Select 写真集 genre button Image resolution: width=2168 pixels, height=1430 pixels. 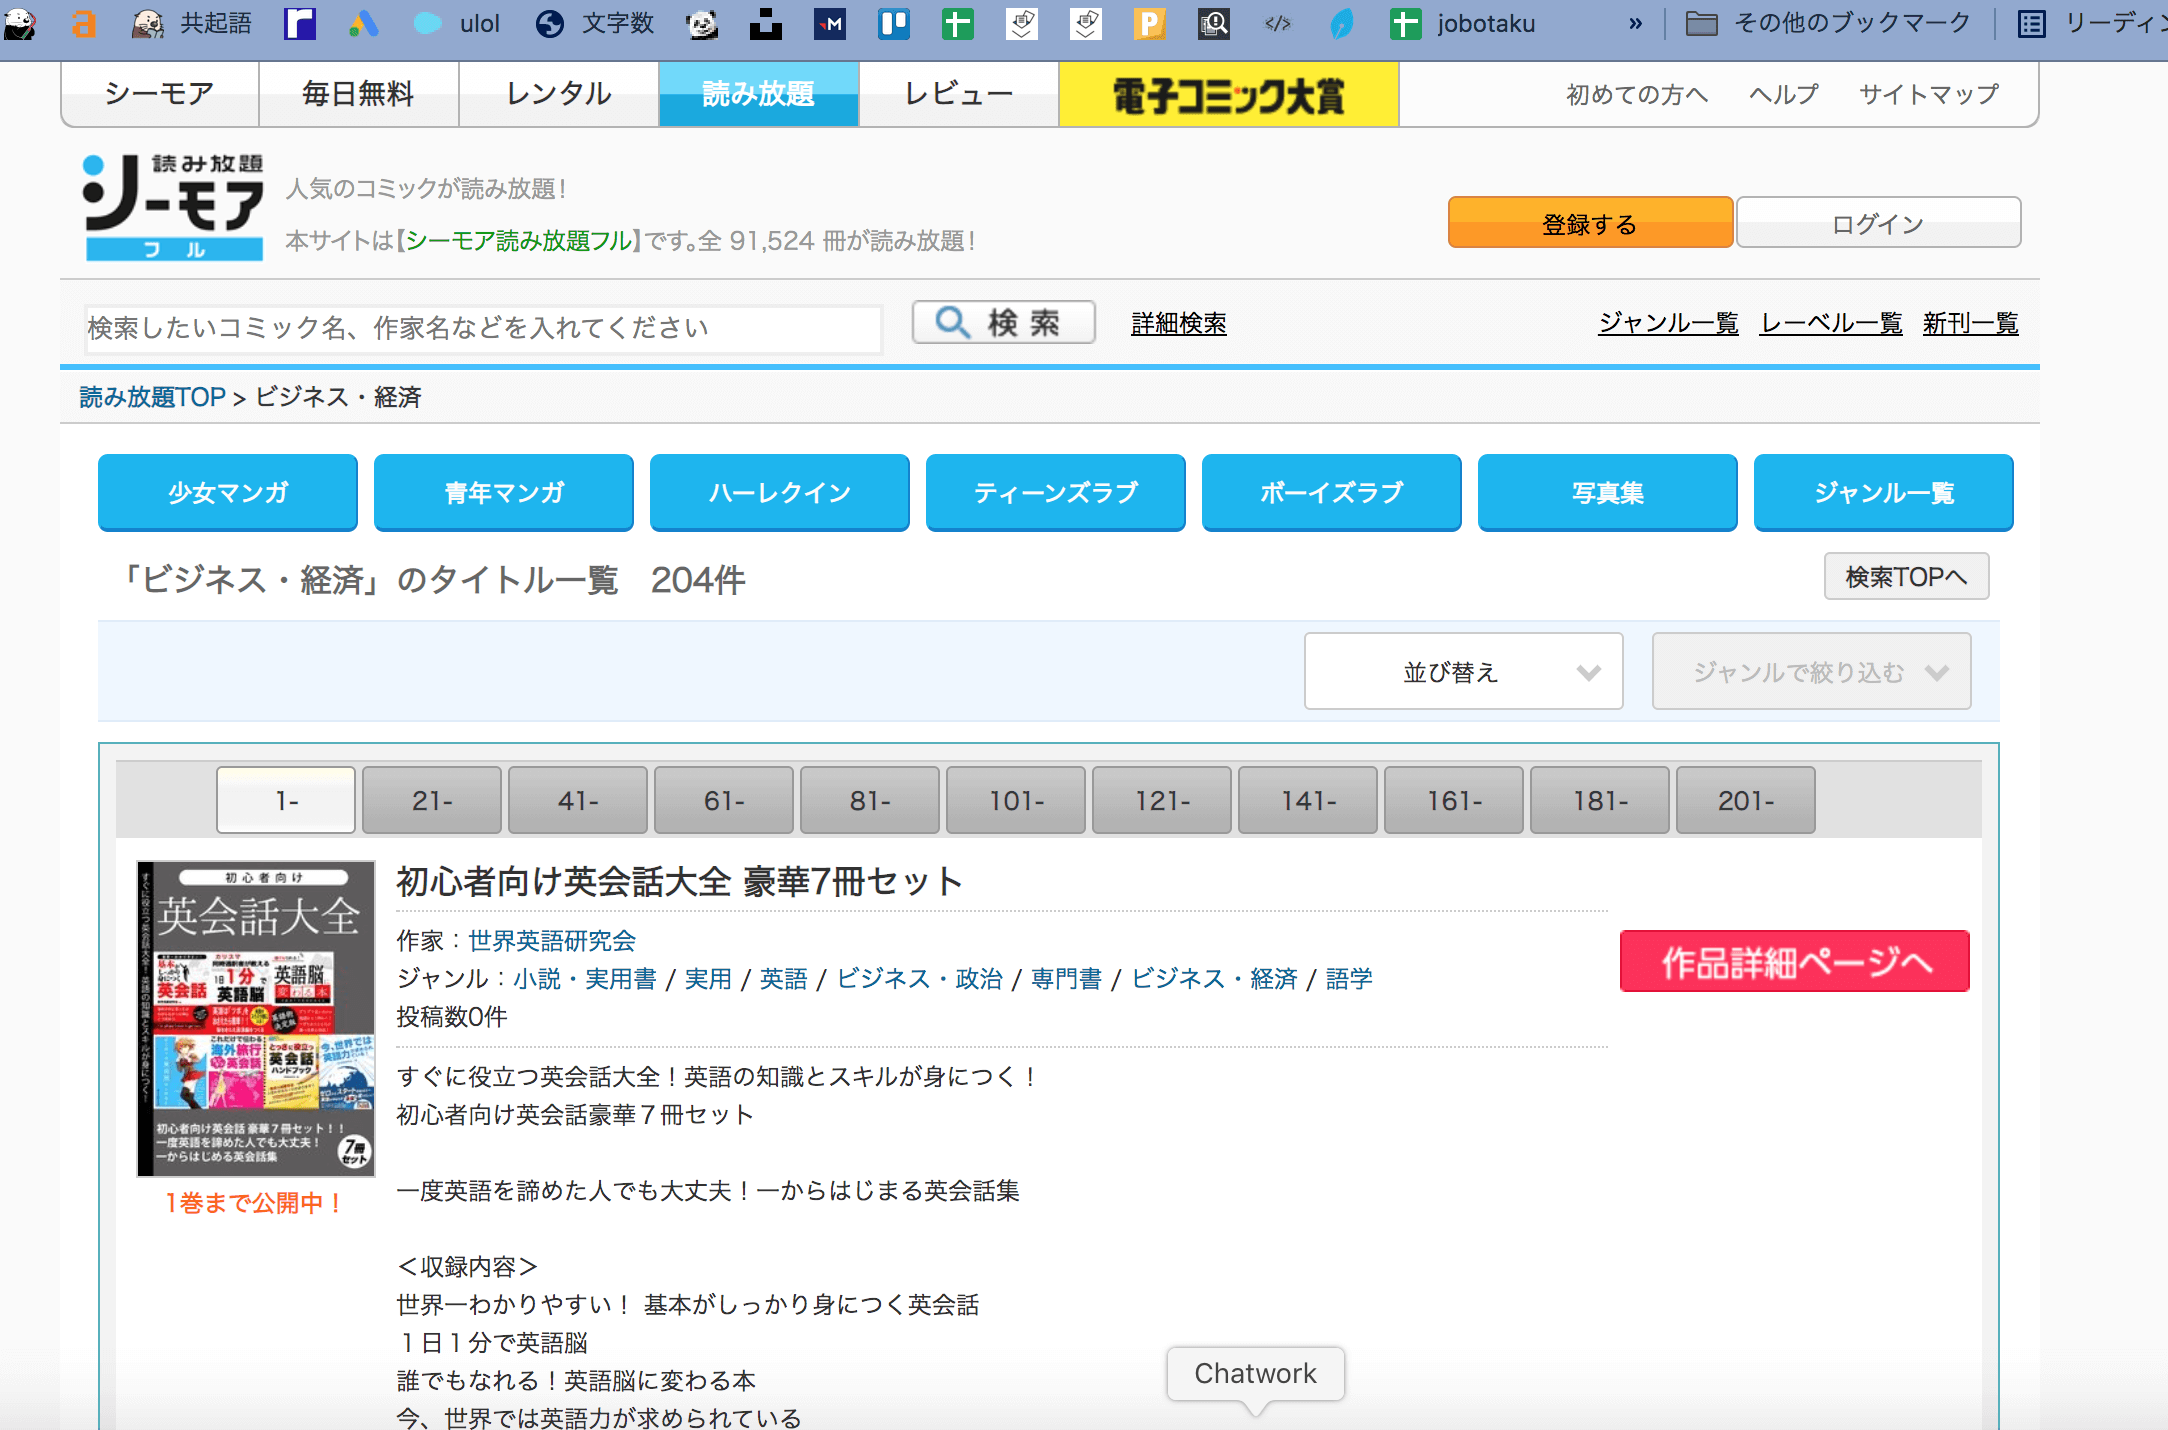1608,492
